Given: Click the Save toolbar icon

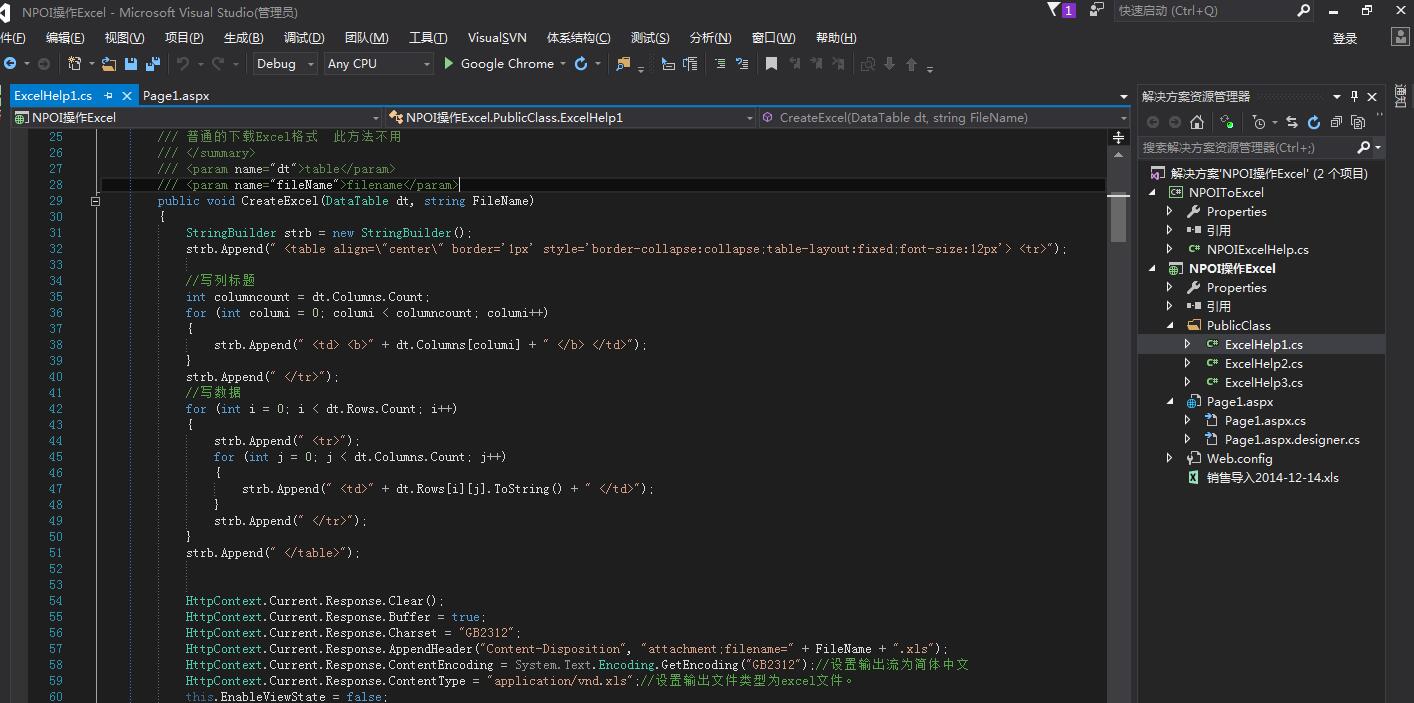Looking at the screenshot, I should (x=130, y=64).
